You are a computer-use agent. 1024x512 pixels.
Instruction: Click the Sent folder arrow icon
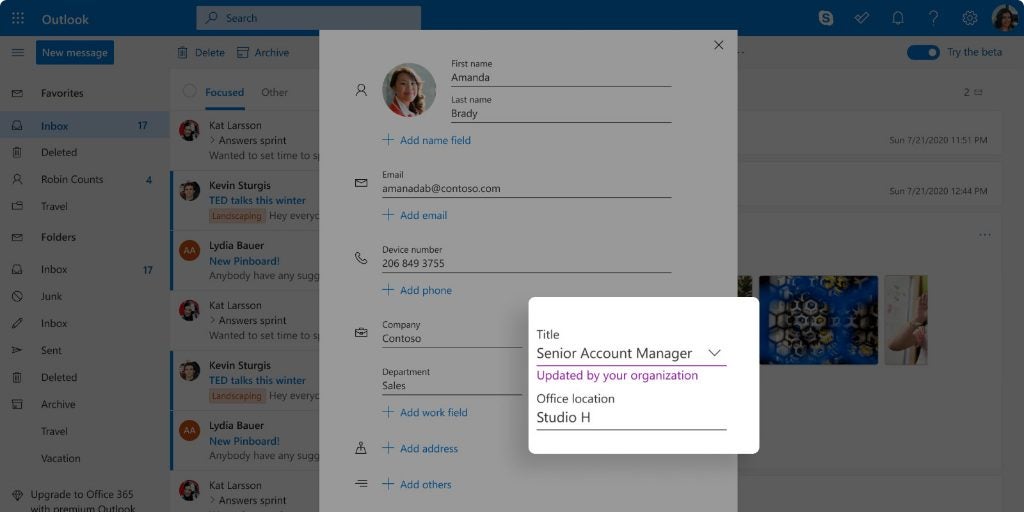pos(18,350)
